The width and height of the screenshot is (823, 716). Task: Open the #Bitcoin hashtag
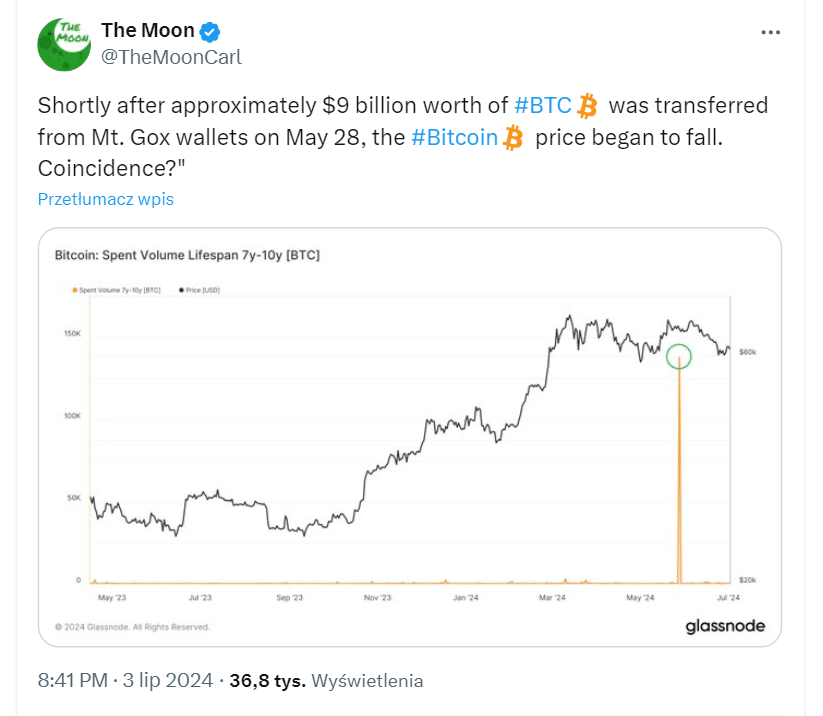[454, 138]
